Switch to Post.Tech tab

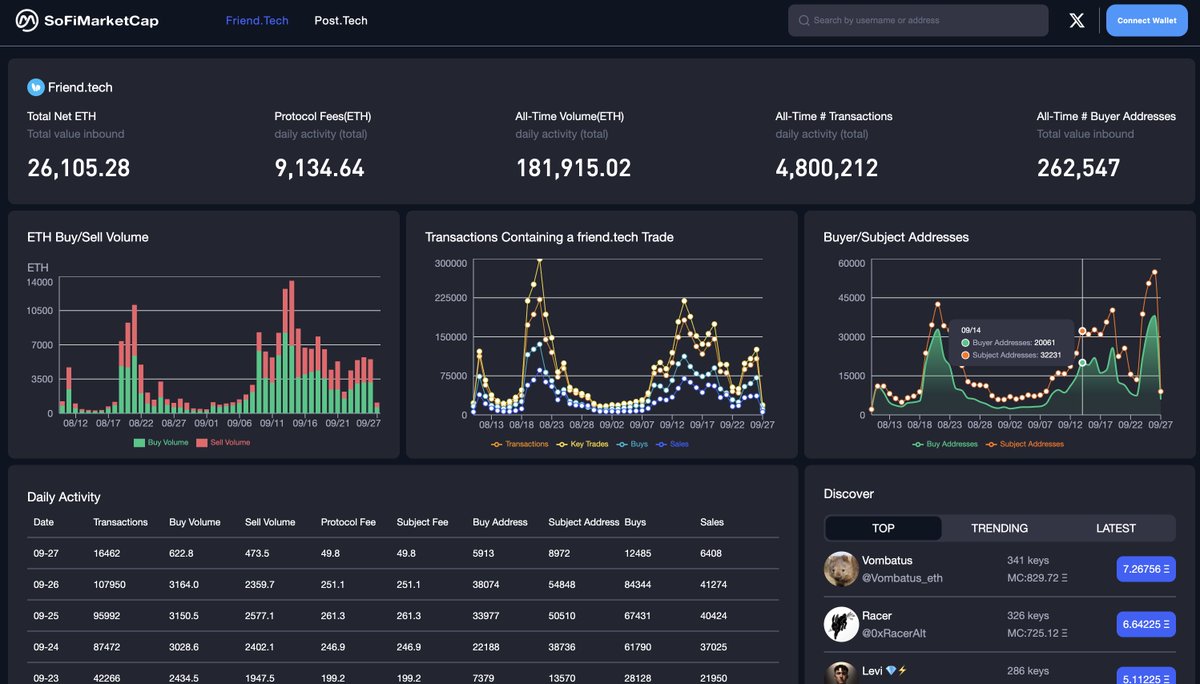[341, 20]
